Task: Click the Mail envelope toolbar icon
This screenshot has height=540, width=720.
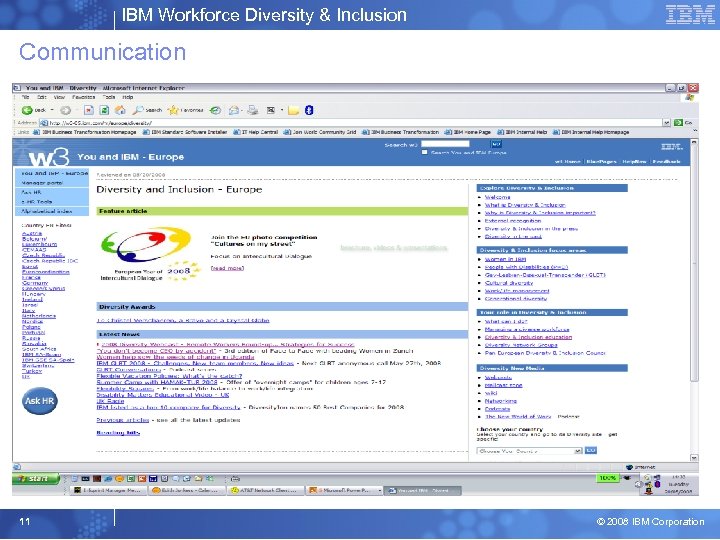Action: tap(234, 110)
